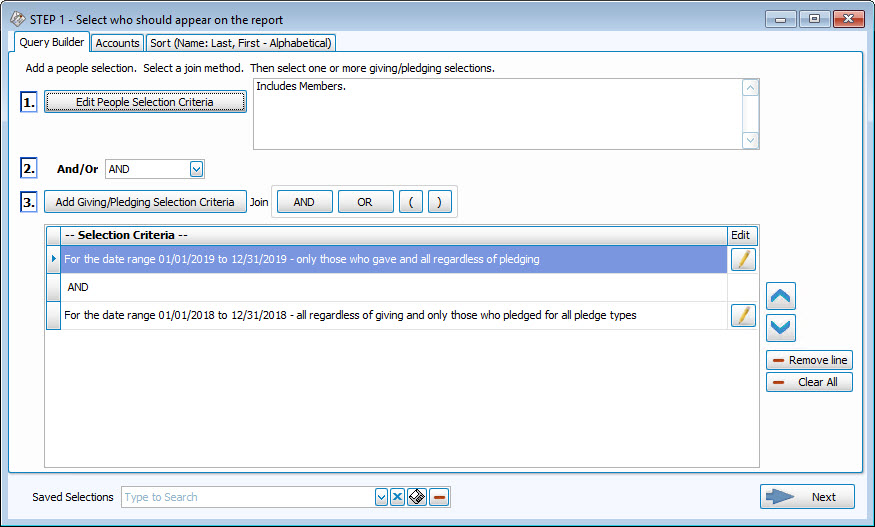Screen dimensions: 875x527
Task: Move selected line up with the up arrow
Action: 781,296
